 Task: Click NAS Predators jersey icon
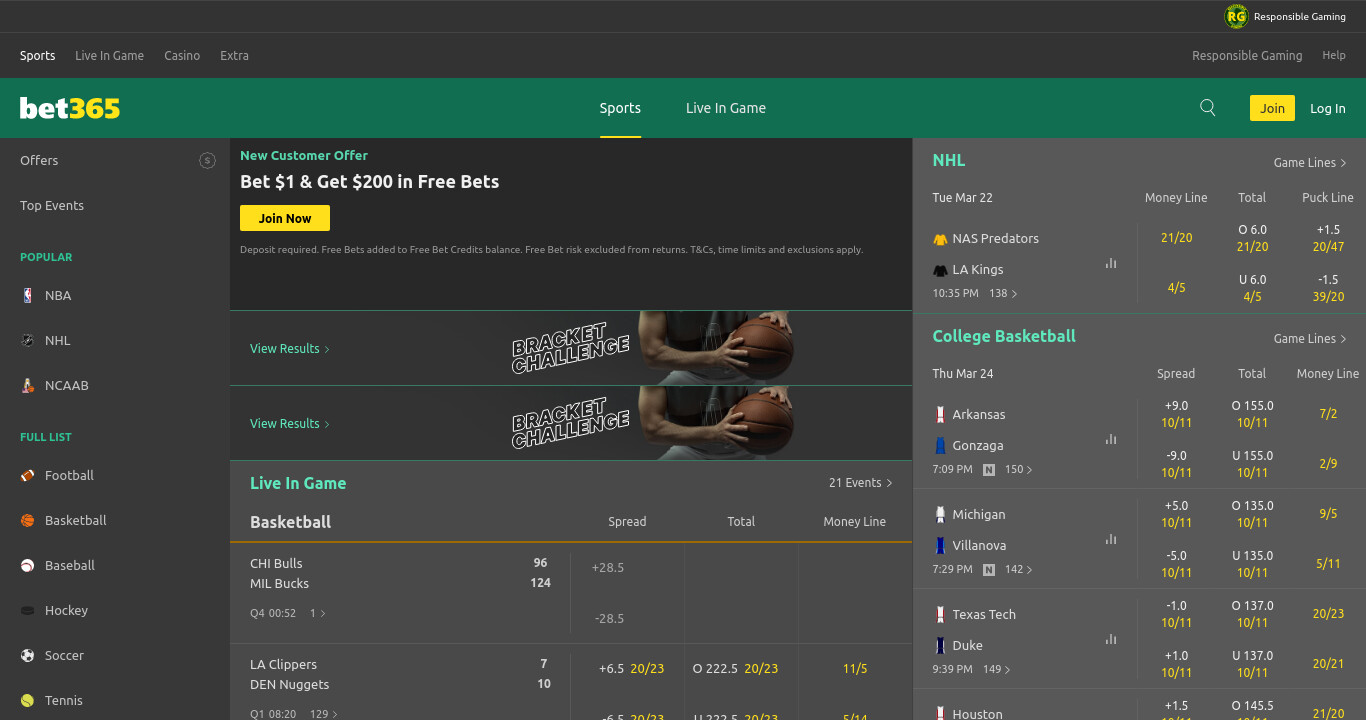940,239
